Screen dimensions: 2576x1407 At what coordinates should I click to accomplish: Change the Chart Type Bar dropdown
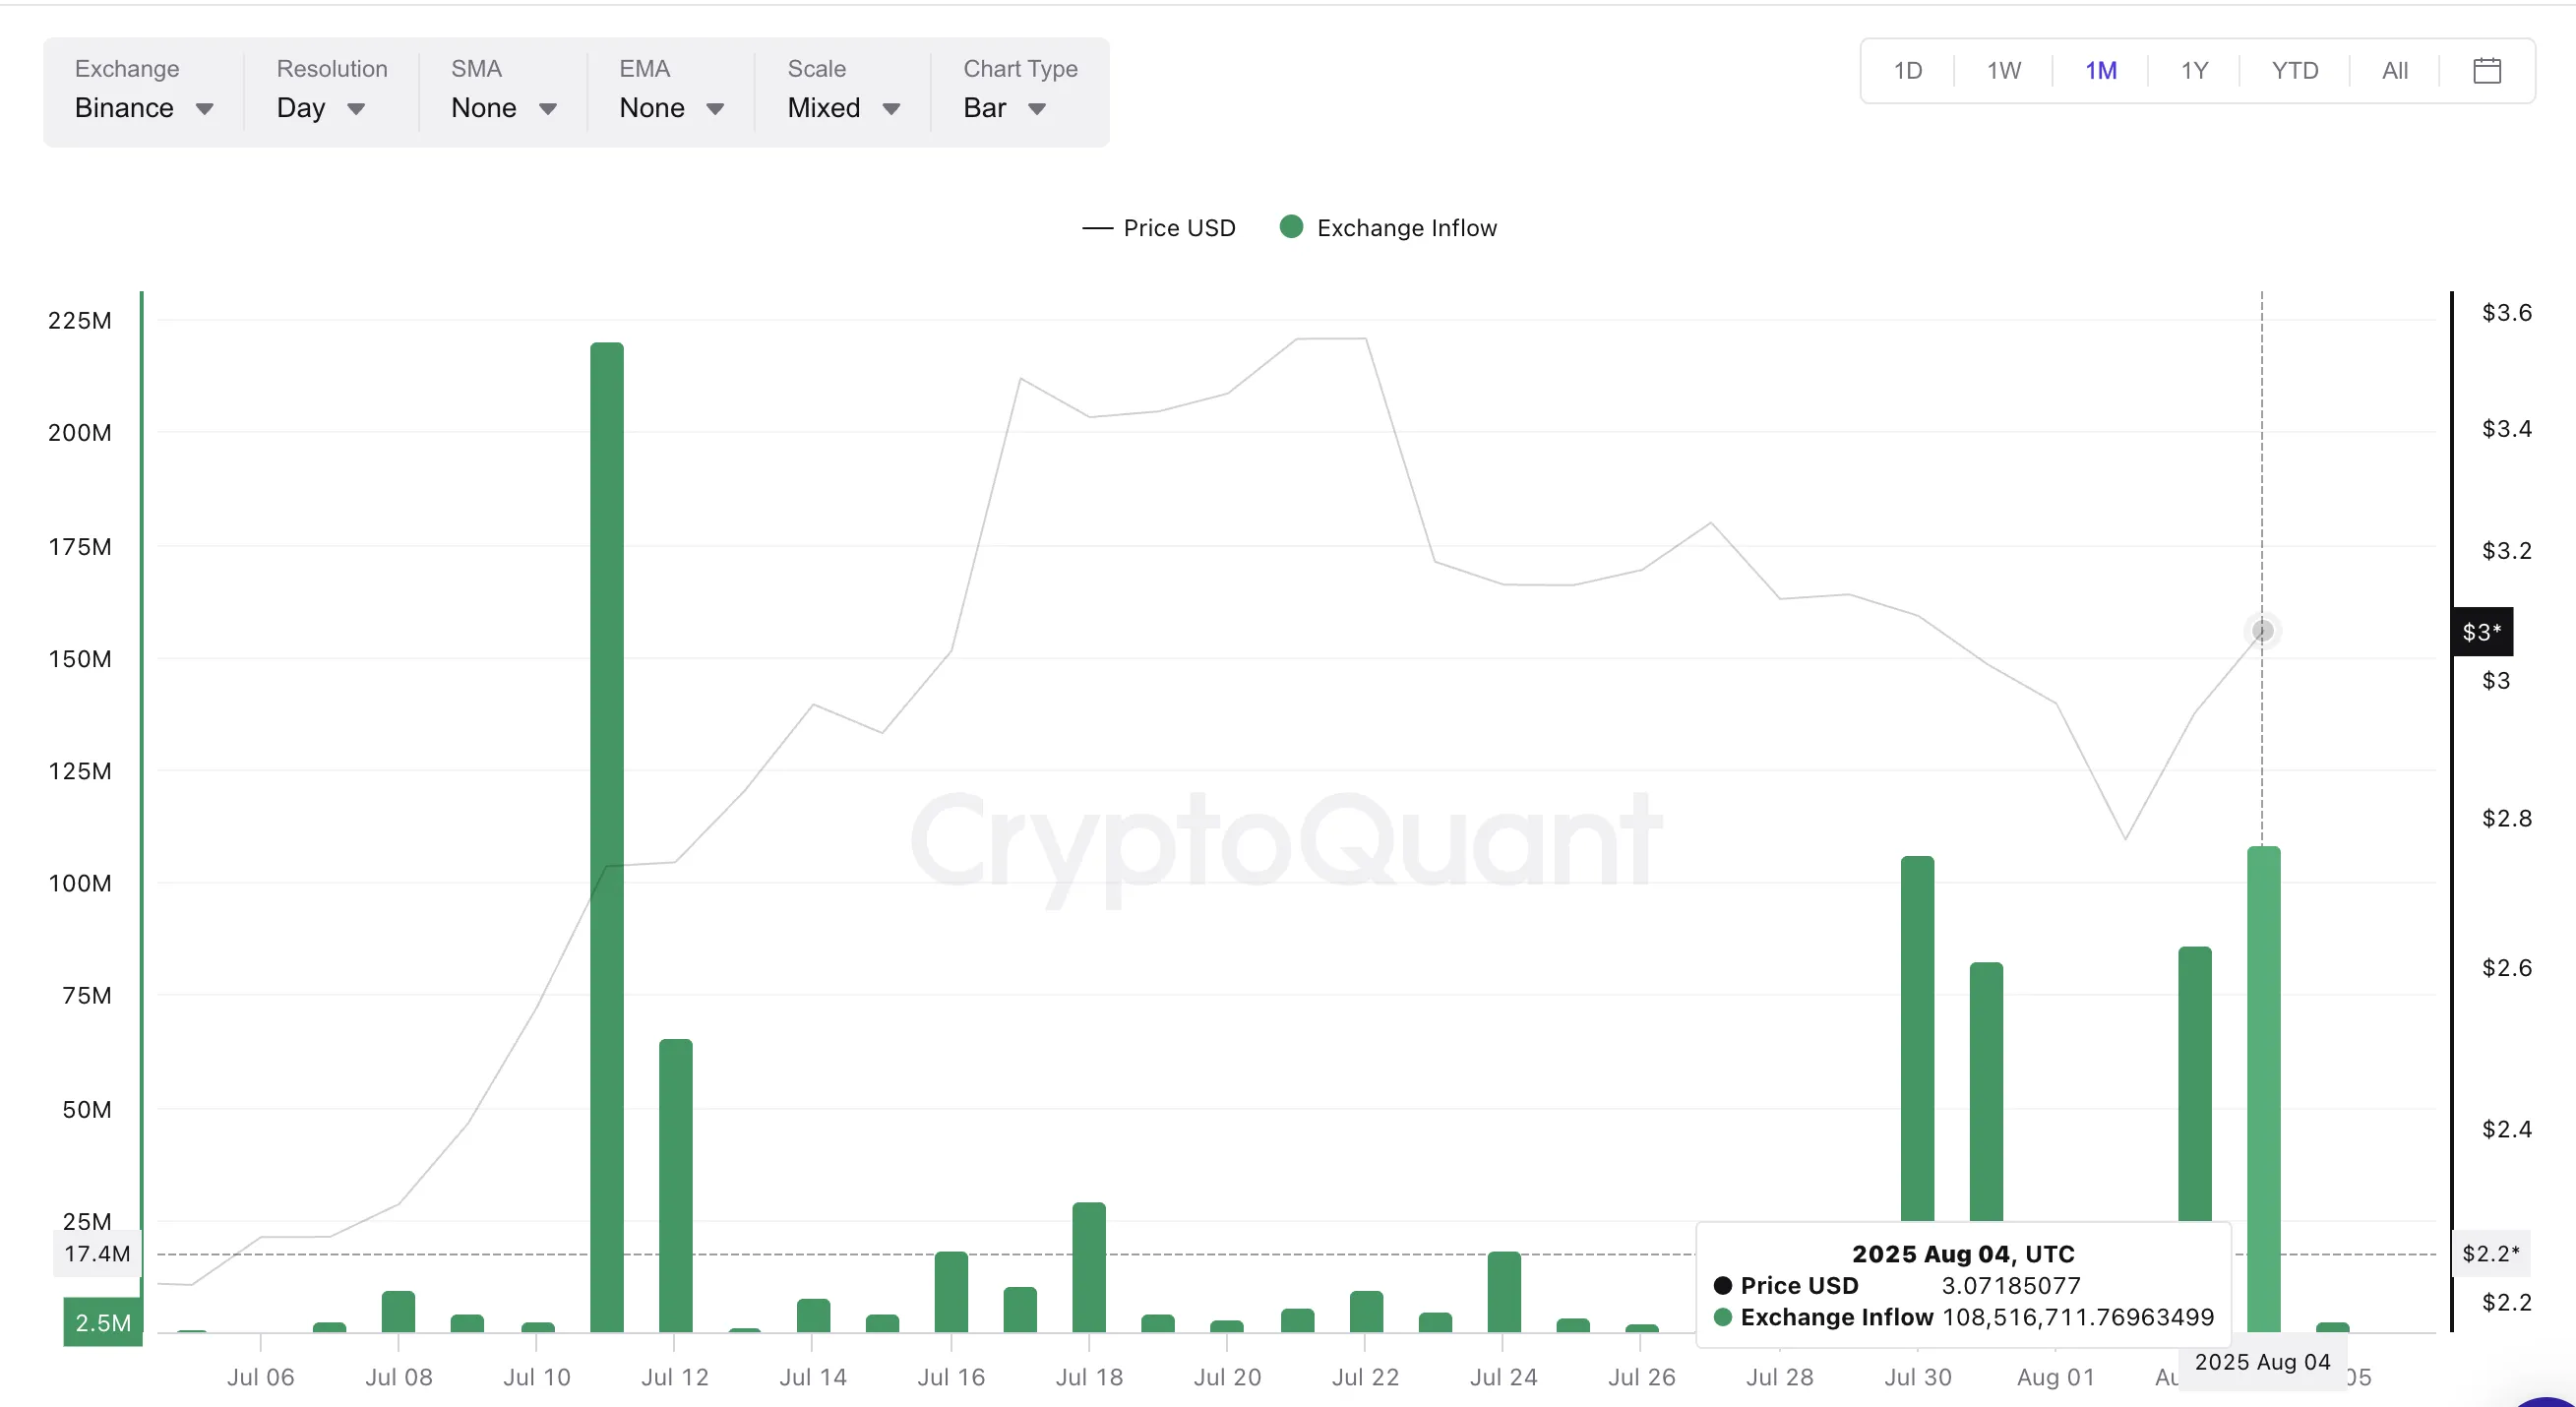tap(1004, 108)
